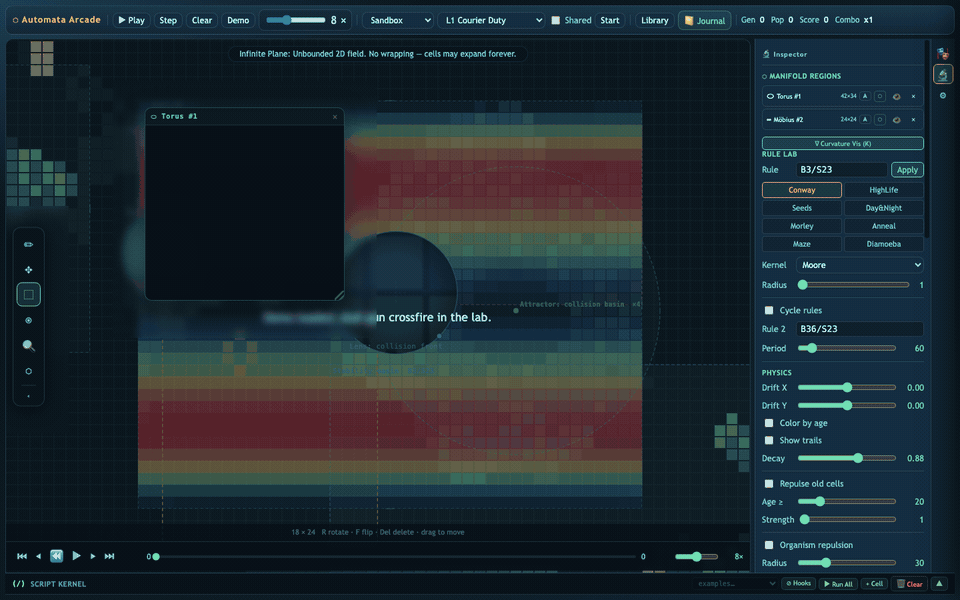The width and height of the screenshot is (960, 600).
Task: Adjust the kernel Radius slider
Action: click(x=853, y=285)
